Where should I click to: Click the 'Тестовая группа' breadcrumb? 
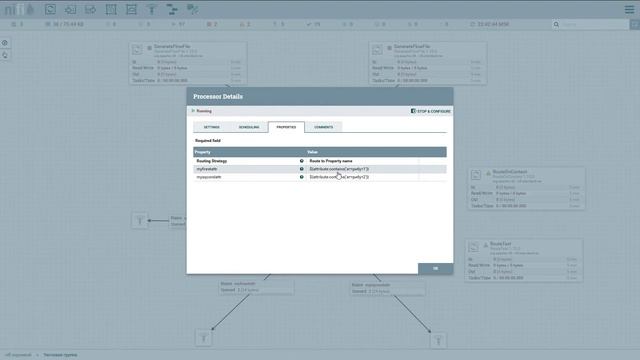click(x=60, y=355)
